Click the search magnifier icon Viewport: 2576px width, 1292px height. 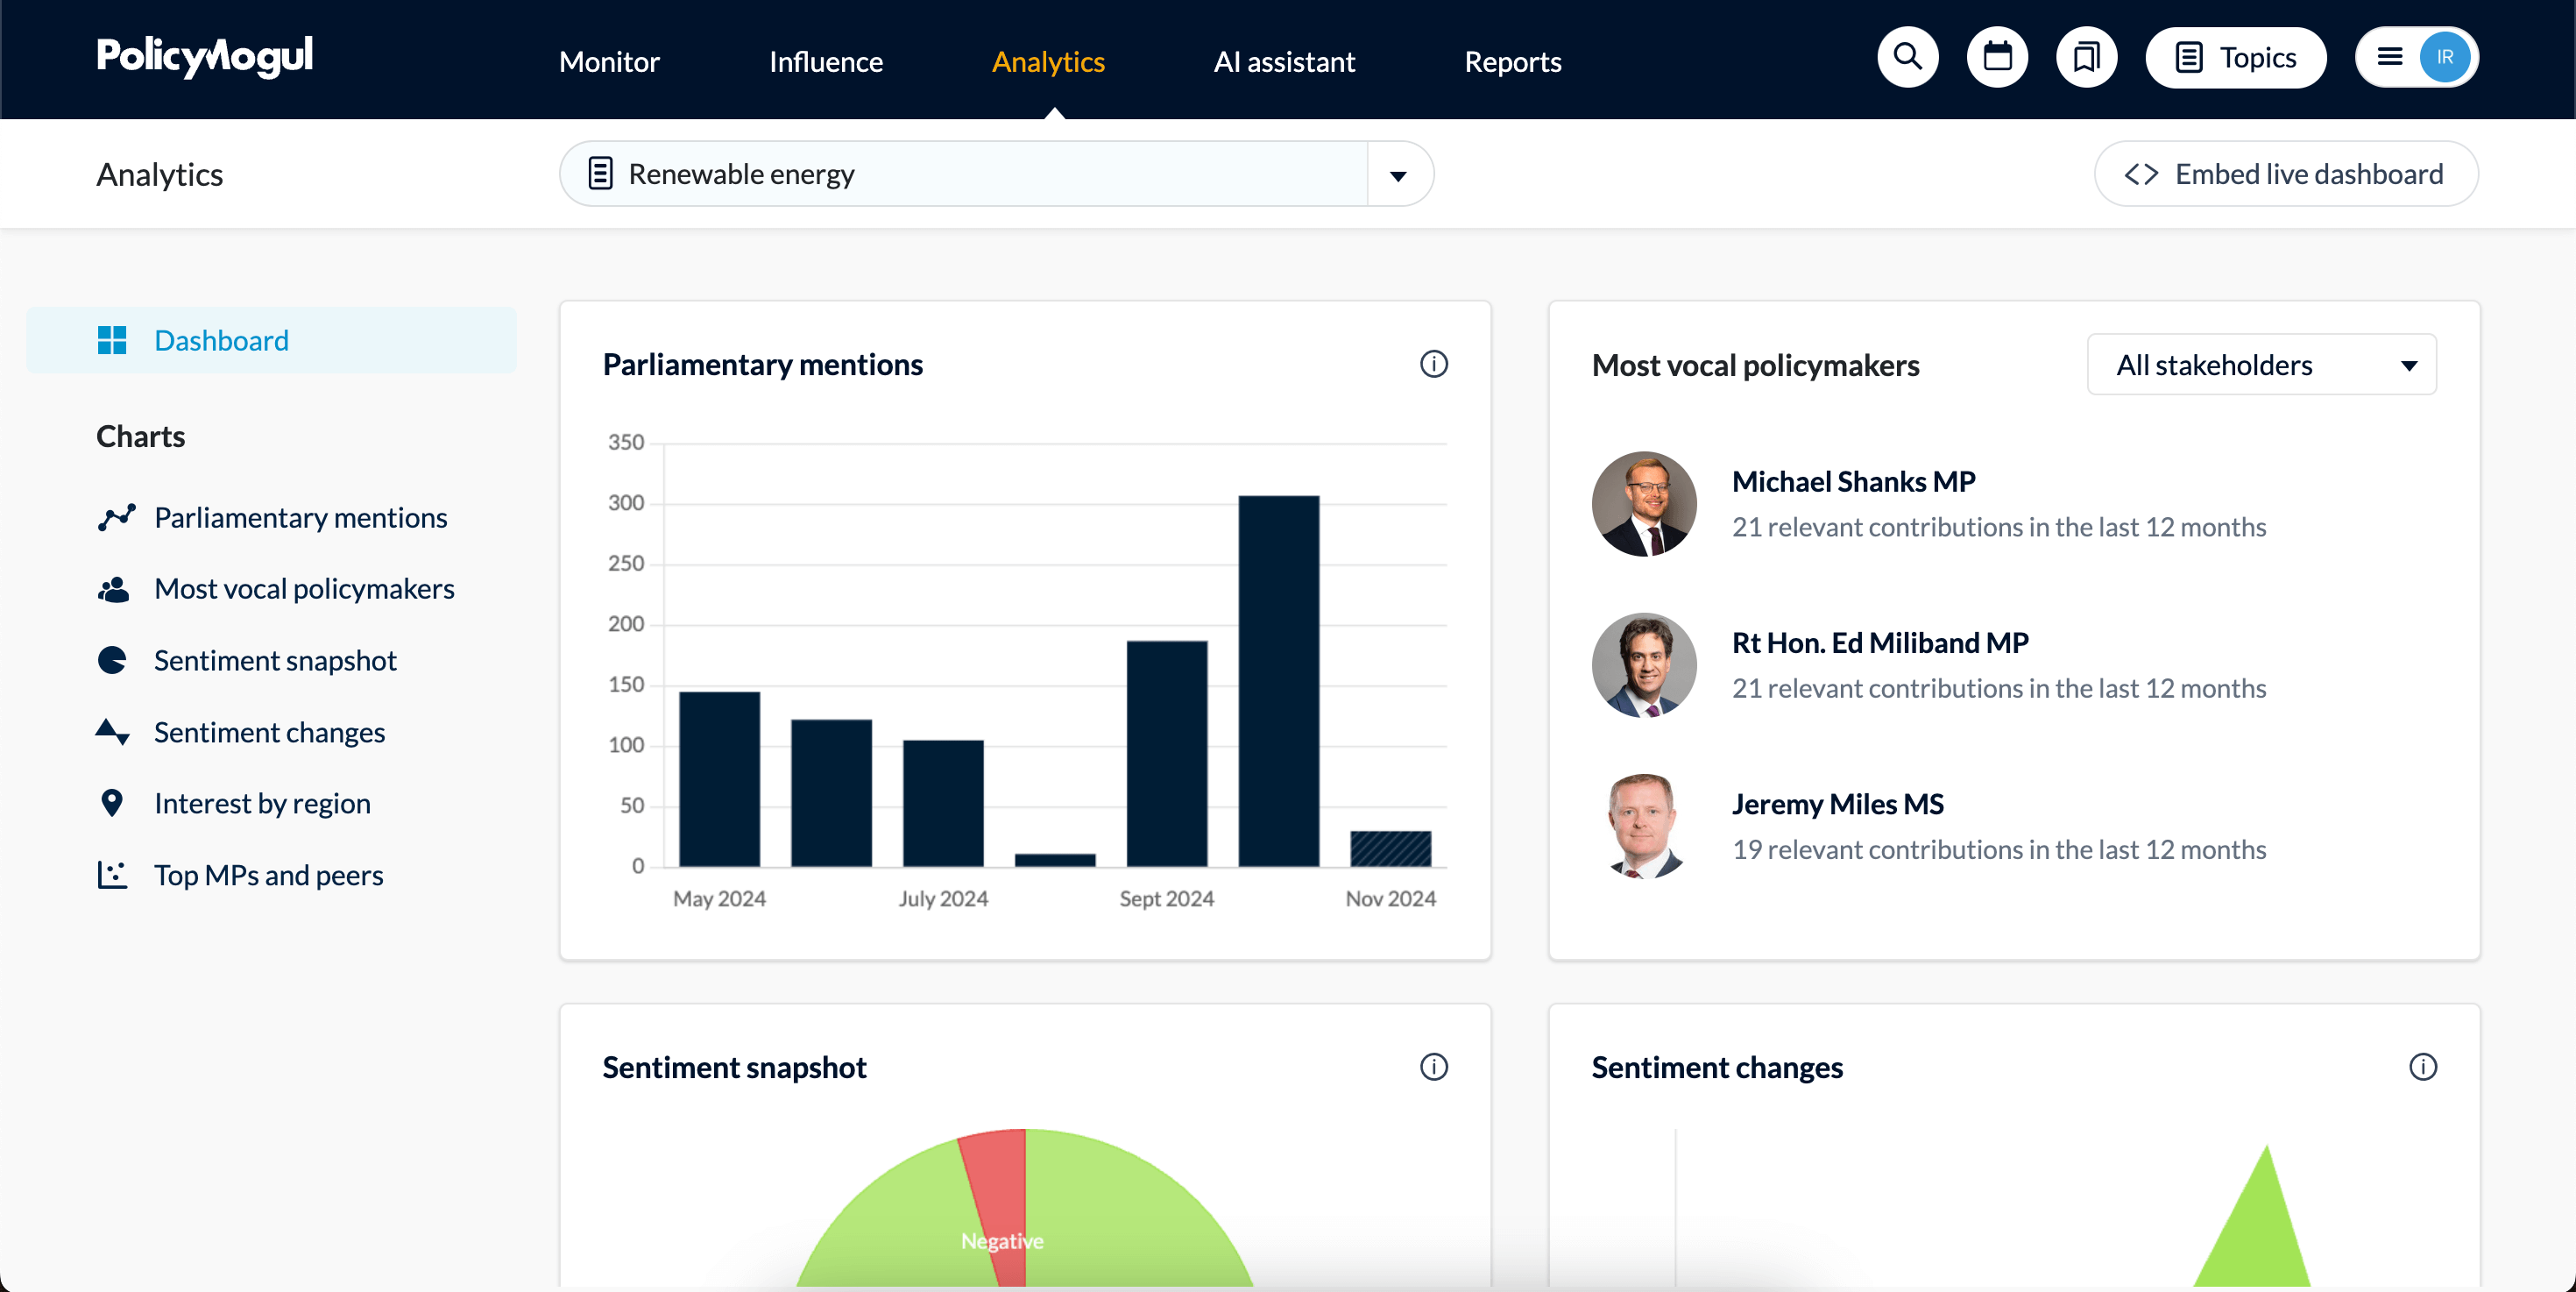coord(1907,58)
